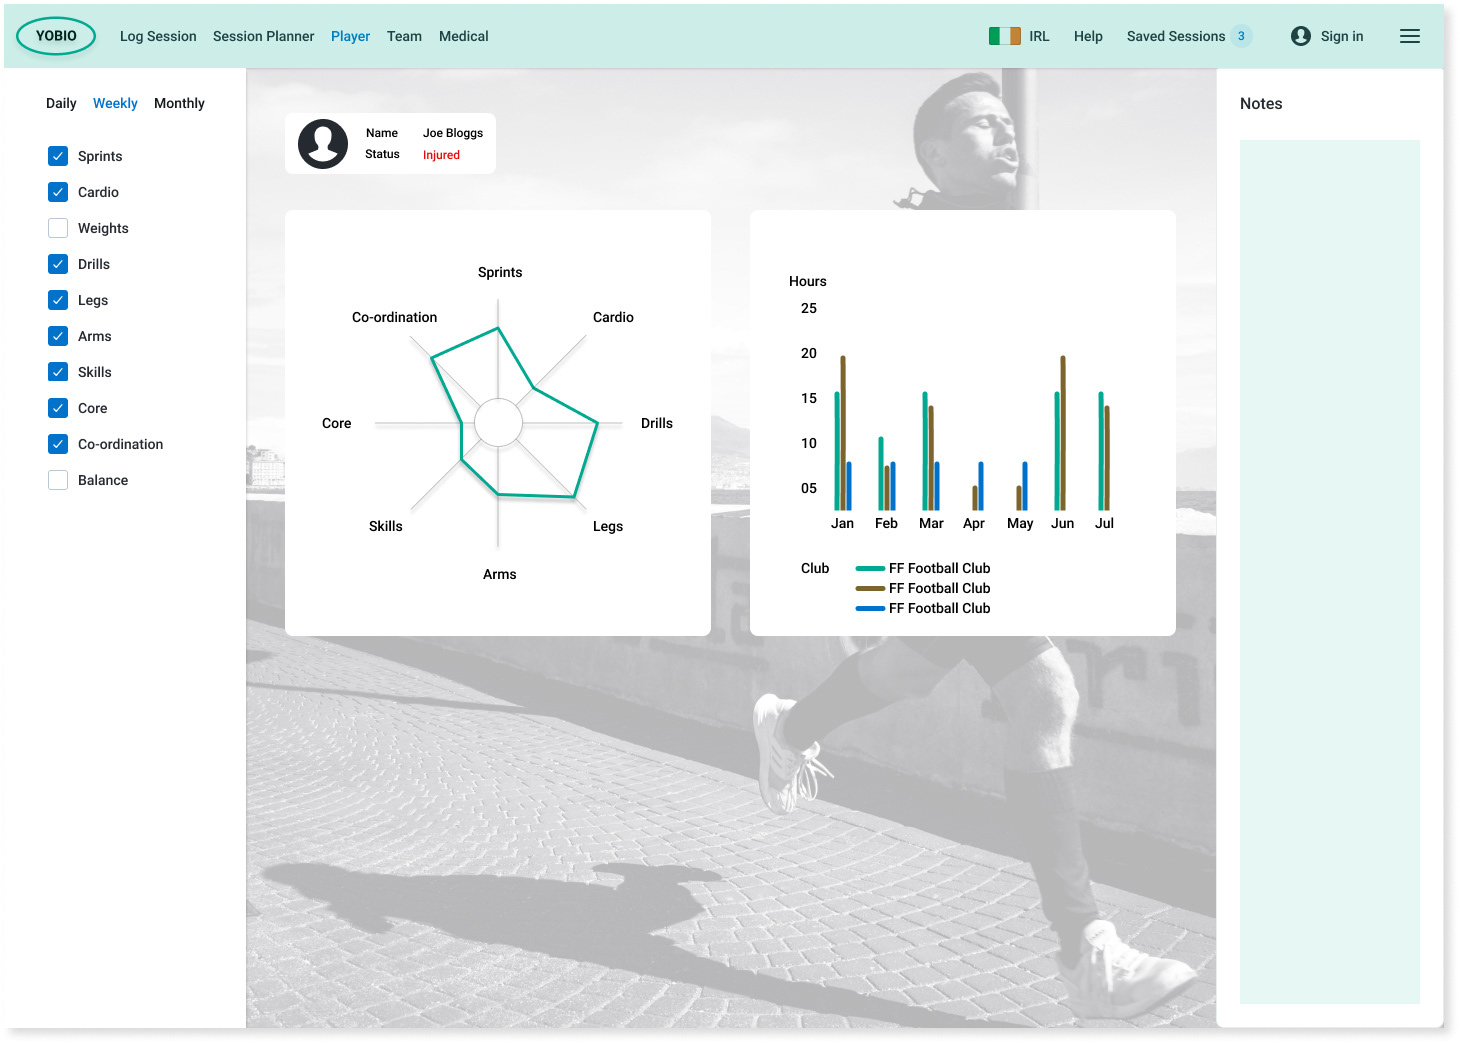1460x1044 pixels.
Task: Select IRL country label
Action: [1040, 36]
